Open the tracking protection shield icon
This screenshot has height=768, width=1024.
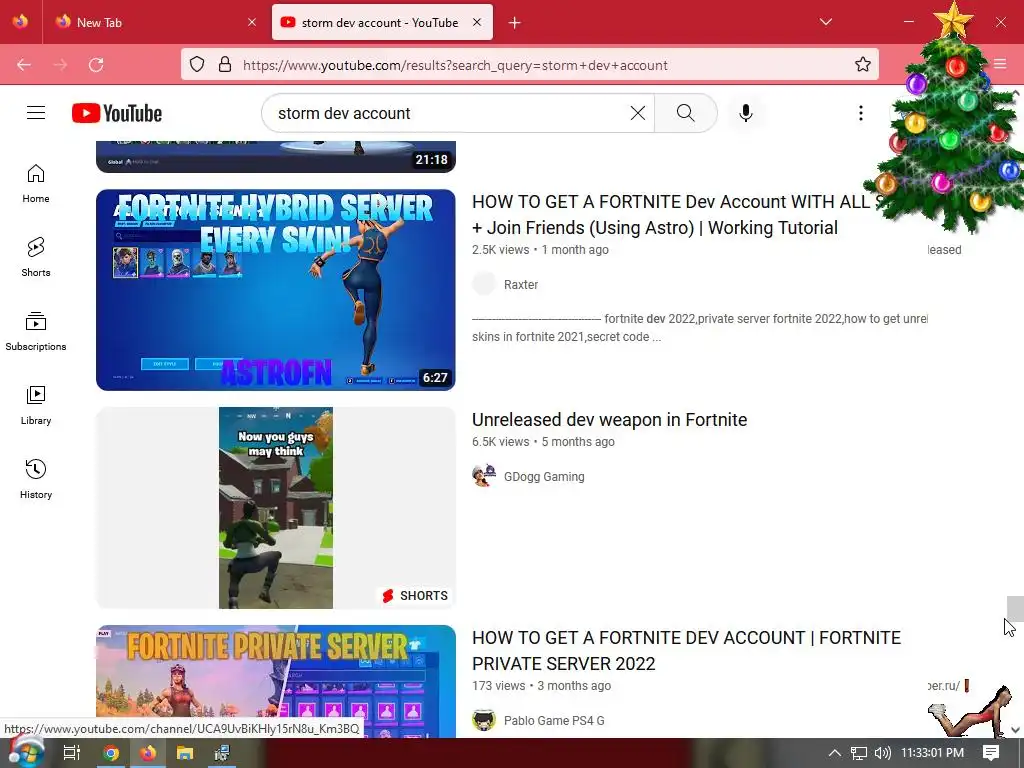(x=197, y=65)
